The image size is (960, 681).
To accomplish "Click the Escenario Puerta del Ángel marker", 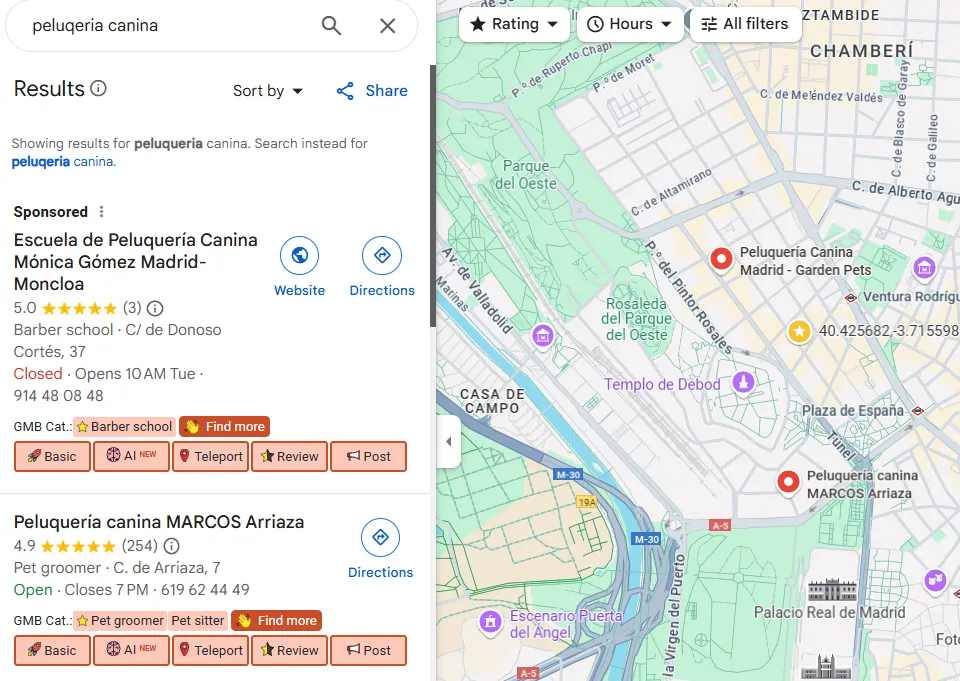I will [490, 622].
